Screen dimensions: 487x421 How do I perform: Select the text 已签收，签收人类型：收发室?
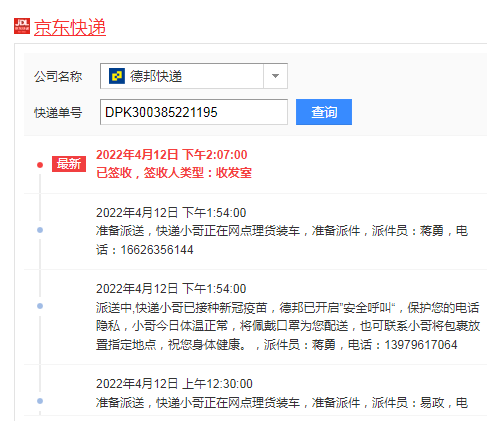(174, 173)
